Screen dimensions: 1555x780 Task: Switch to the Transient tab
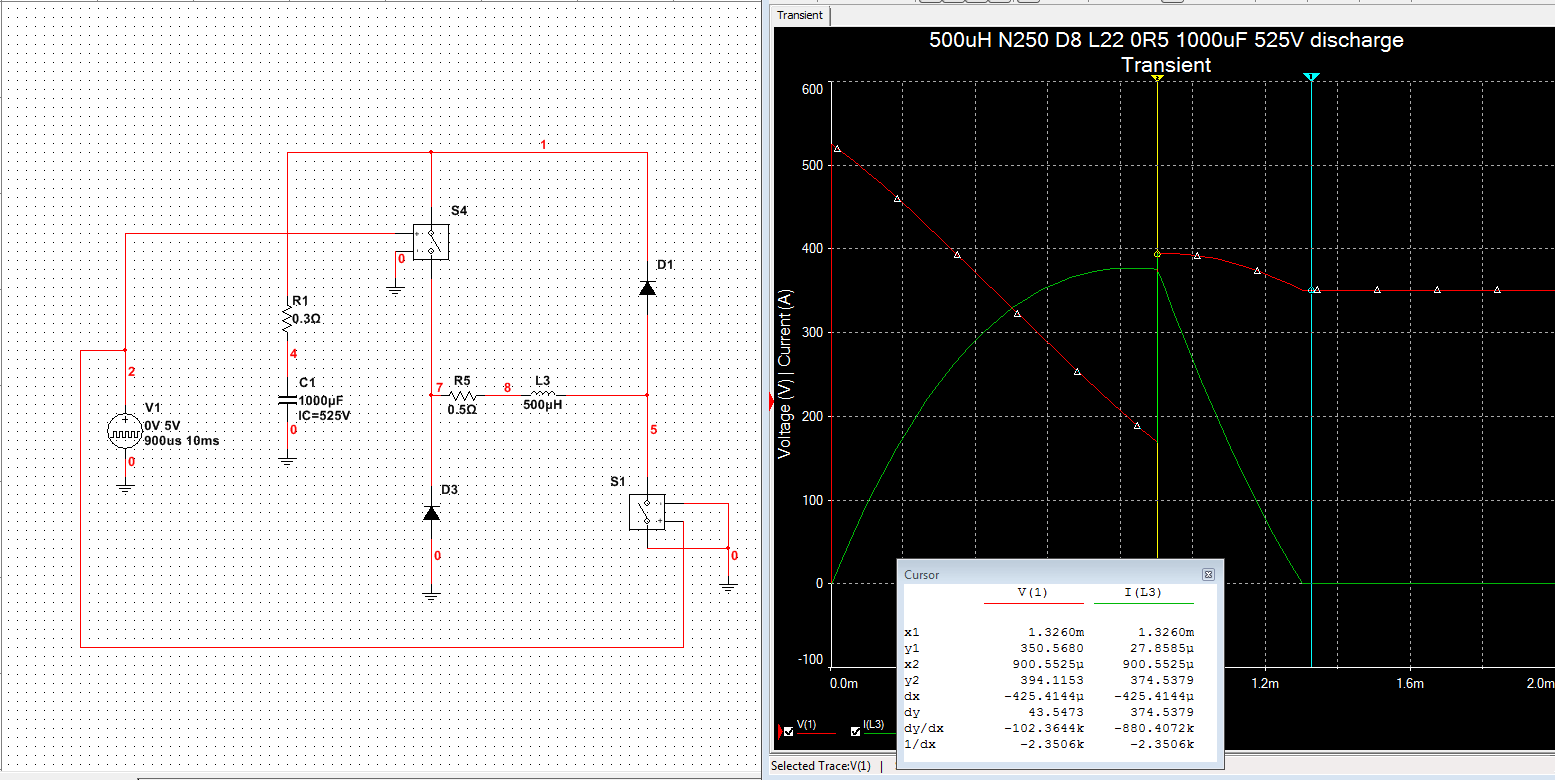point(799,15)
